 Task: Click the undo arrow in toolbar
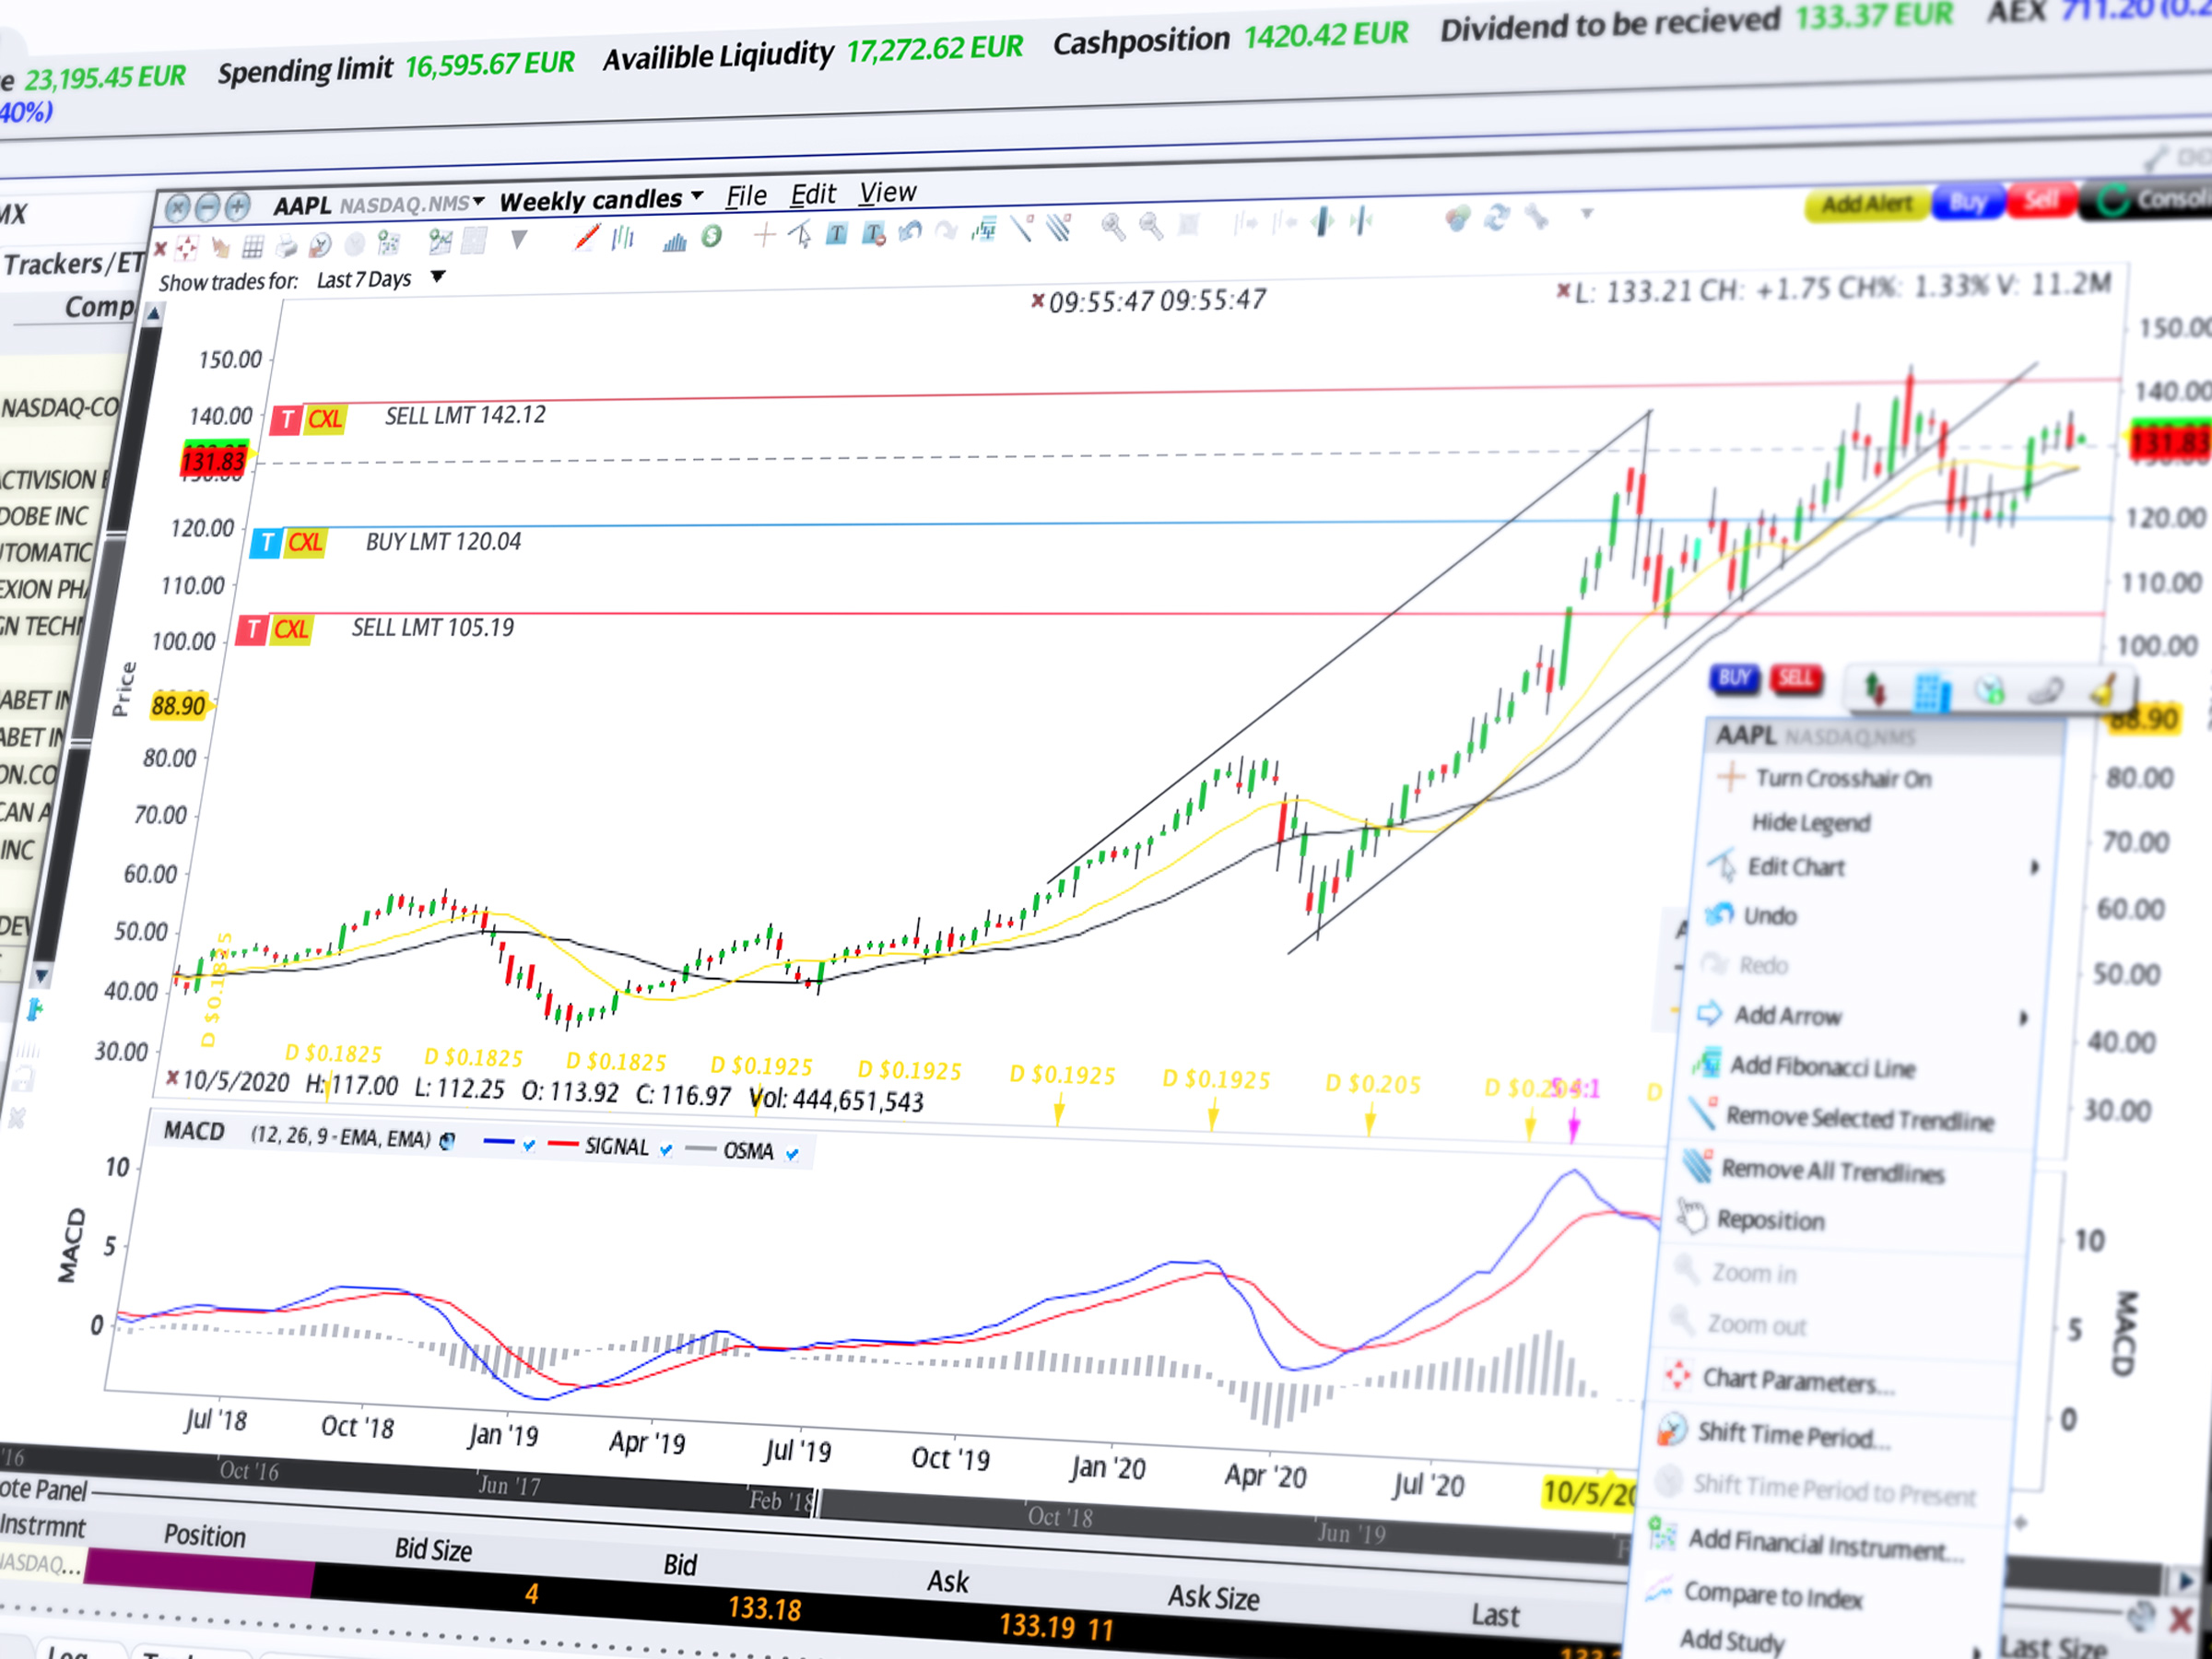click(910, 233)
